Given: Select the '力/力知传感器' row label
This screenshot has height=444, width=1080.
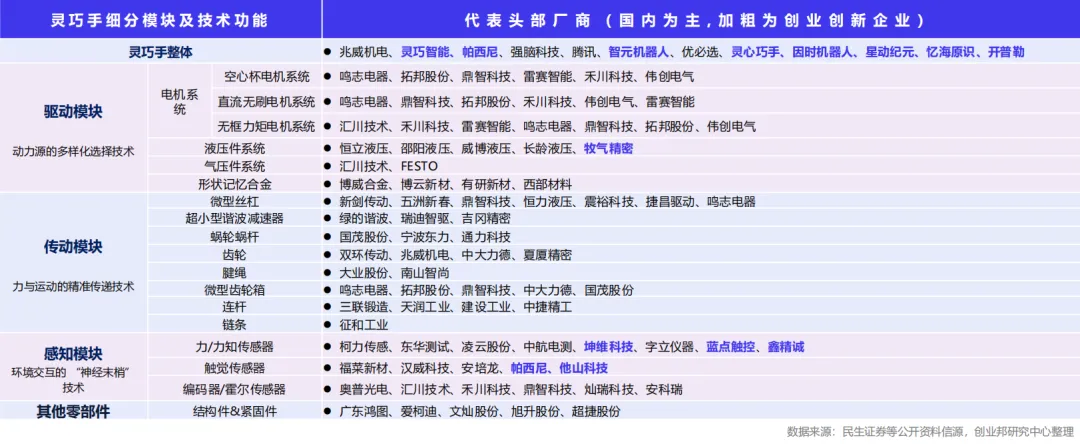Looking at the screenshot, I should [x=234, y=347].
